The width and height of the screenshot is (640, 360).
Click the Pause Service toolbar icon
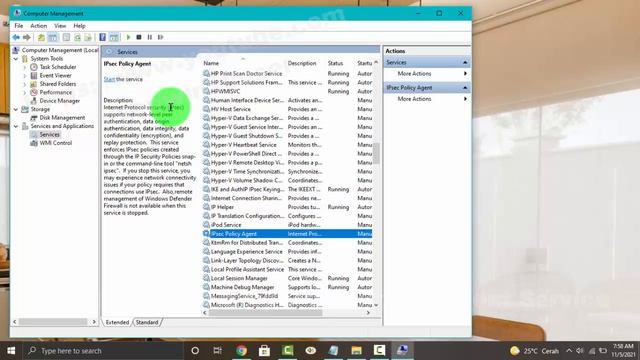click(150, 38)
